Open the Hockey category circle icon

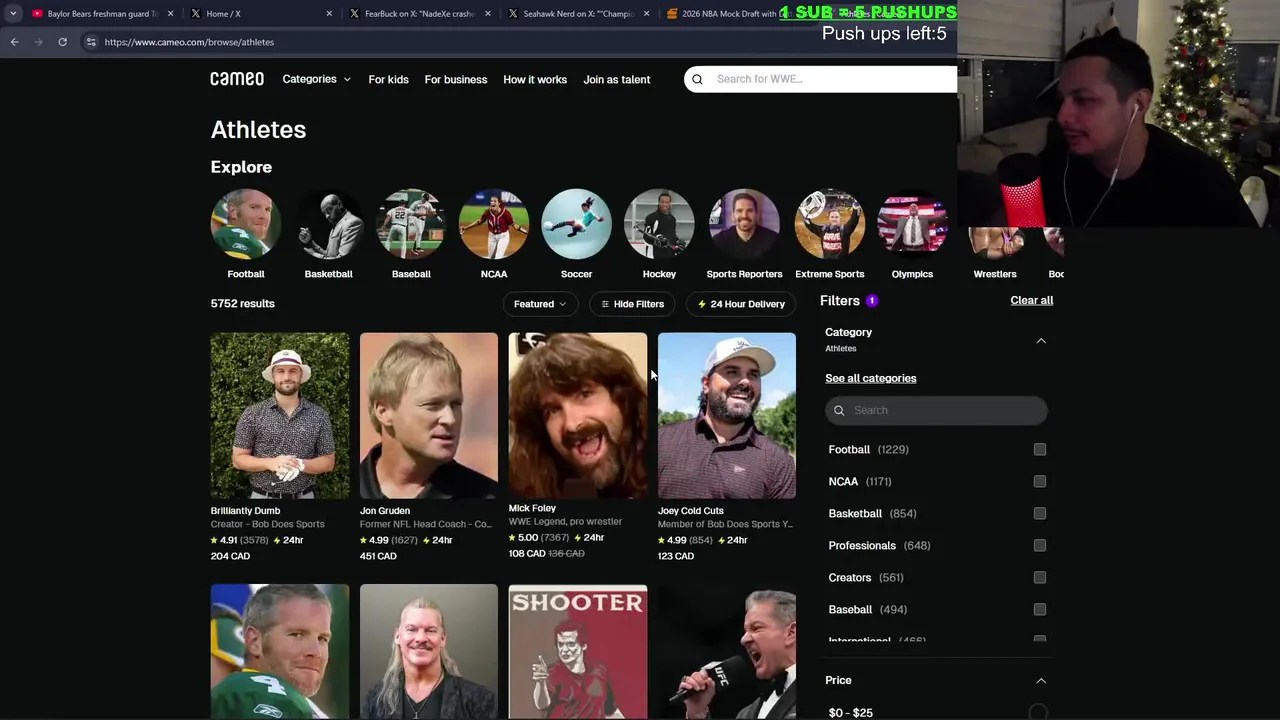pos(659,224)
